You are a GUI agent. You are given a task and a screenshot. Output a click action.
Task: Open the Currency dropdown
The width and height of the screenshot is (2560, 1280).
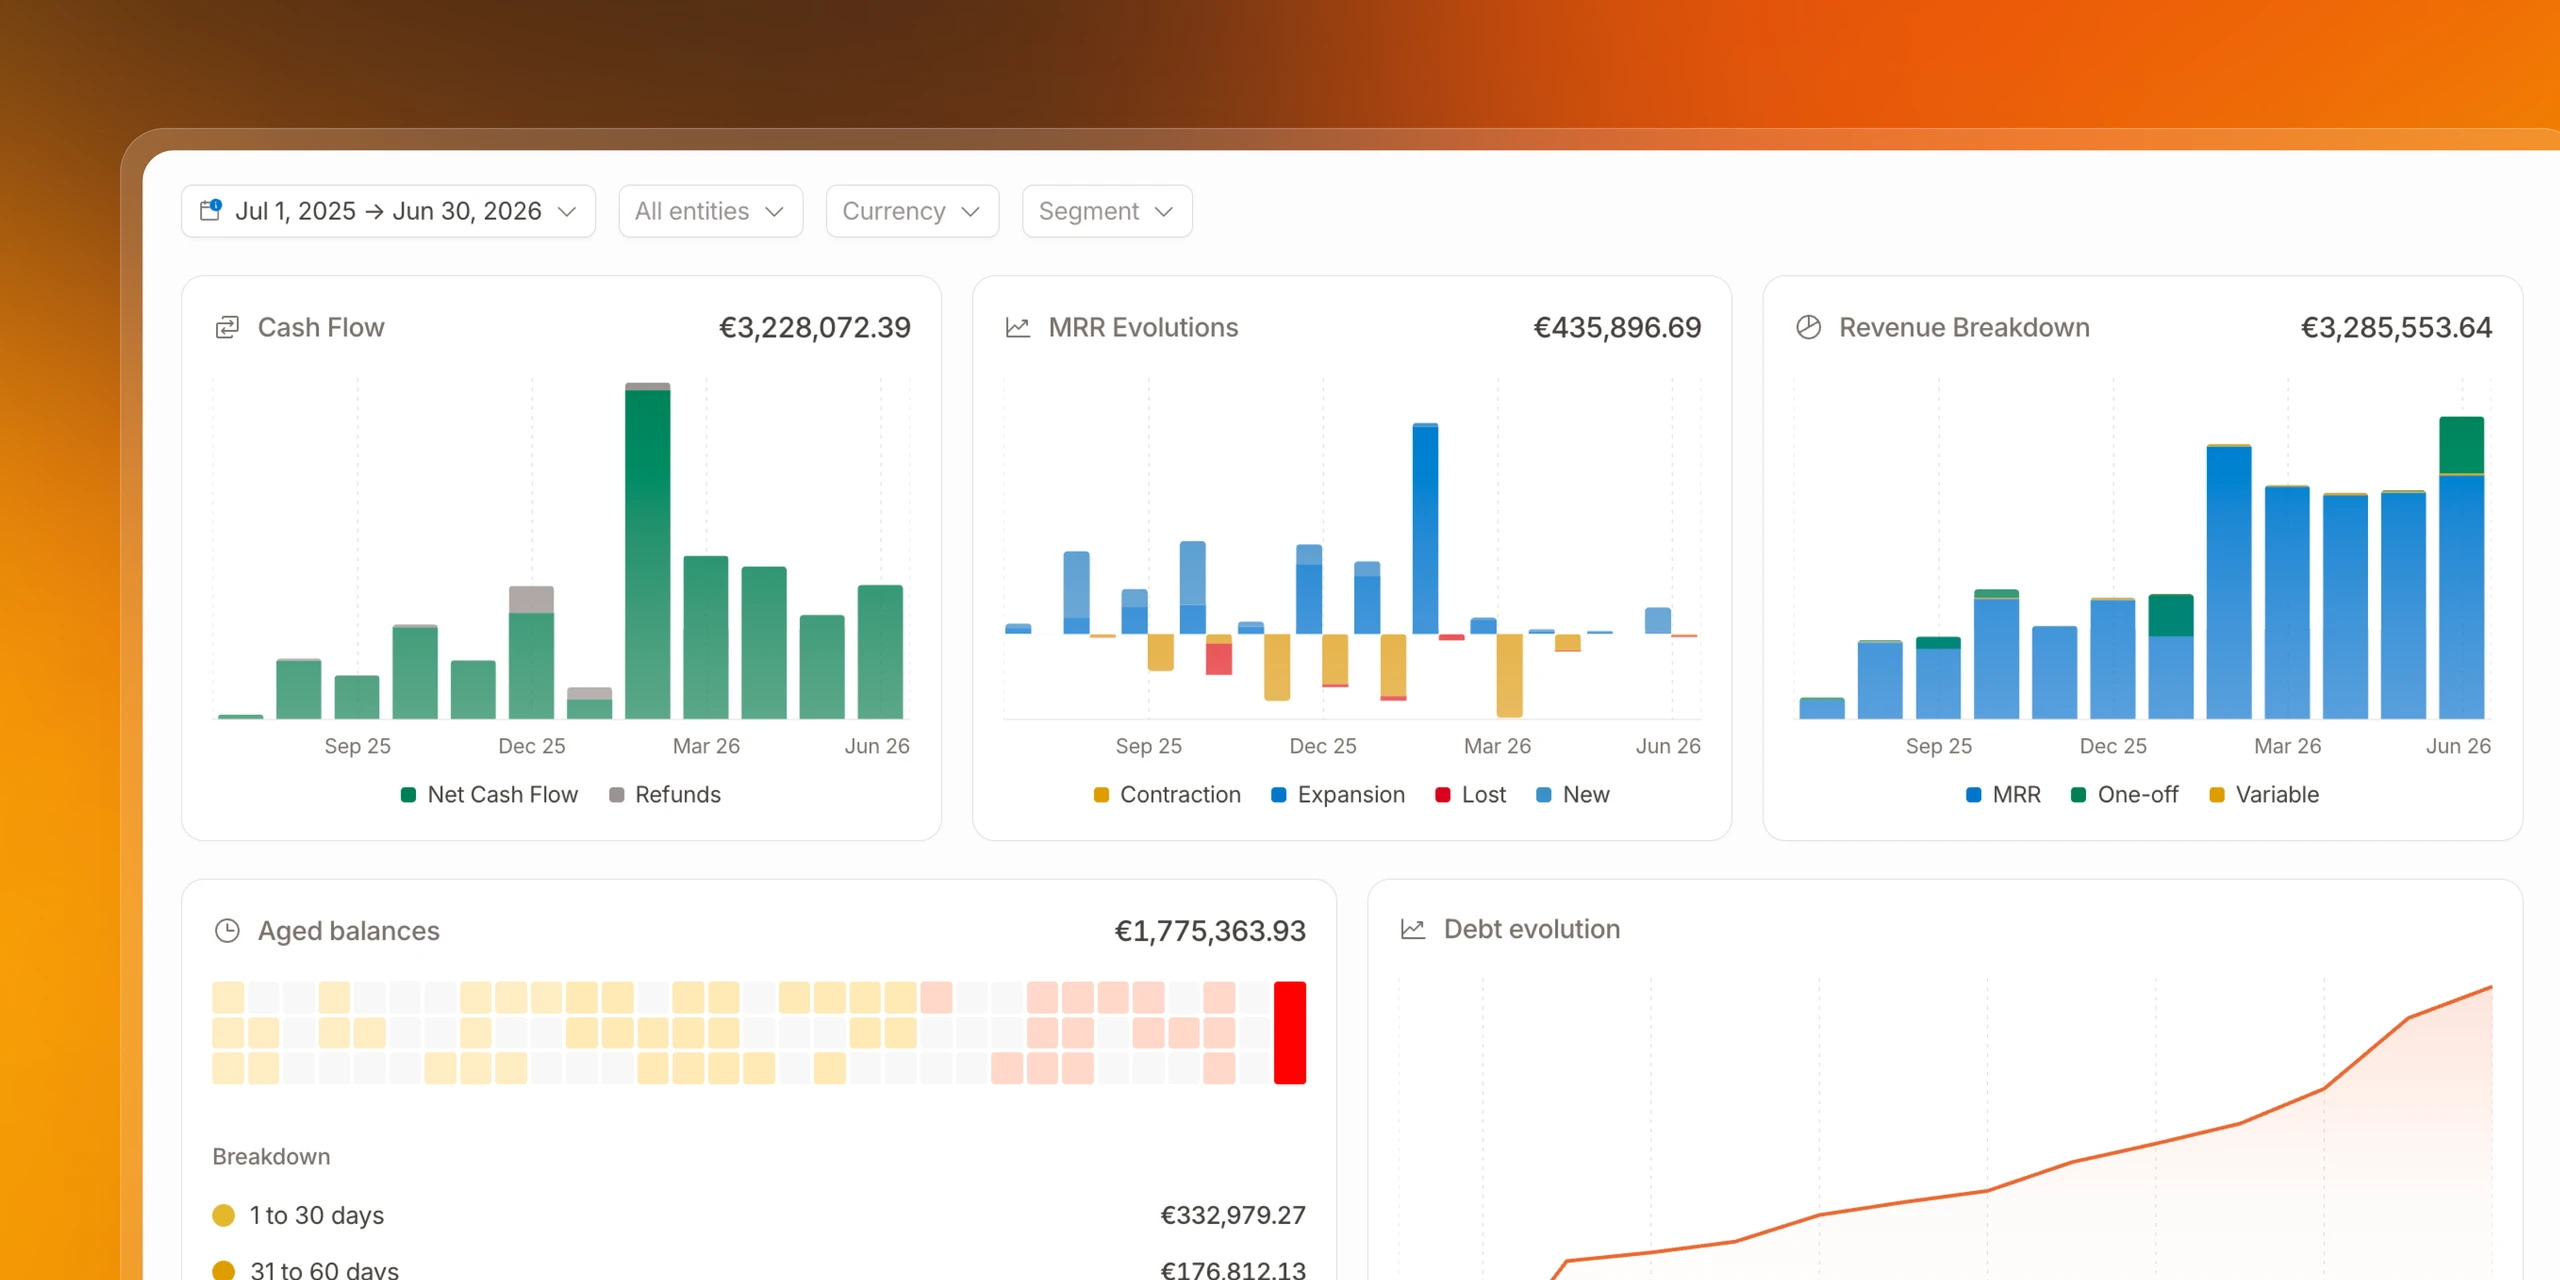click(x=912, y=211)
